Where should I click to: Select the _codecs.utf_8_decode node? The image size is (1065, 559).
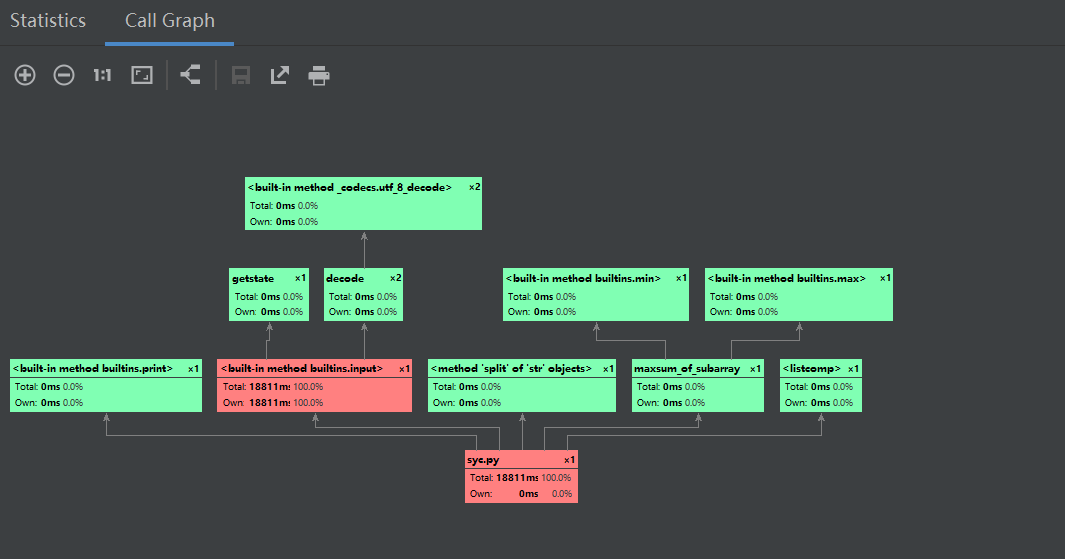tap(364, 204)
